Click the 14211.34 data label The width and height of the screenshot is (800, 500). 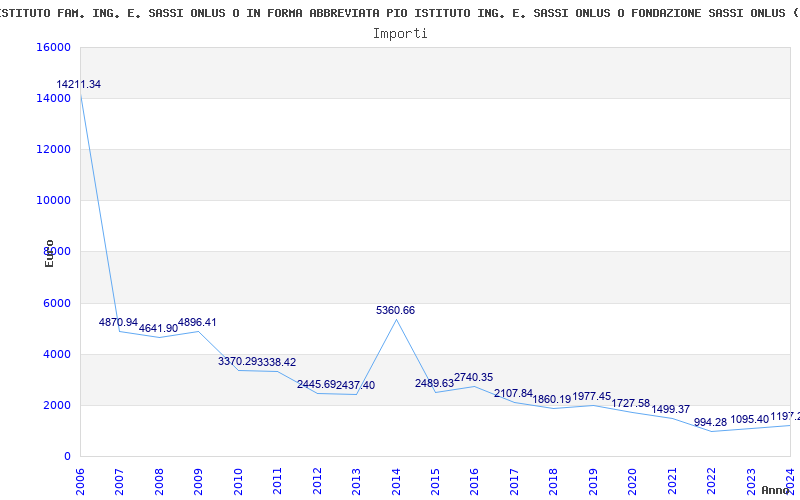tap(79, 85)
